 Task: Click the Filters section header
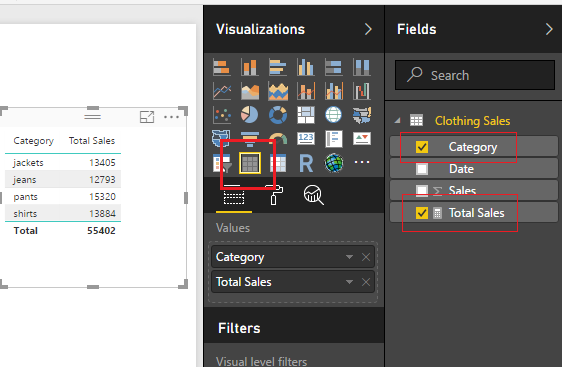(239, 328)
